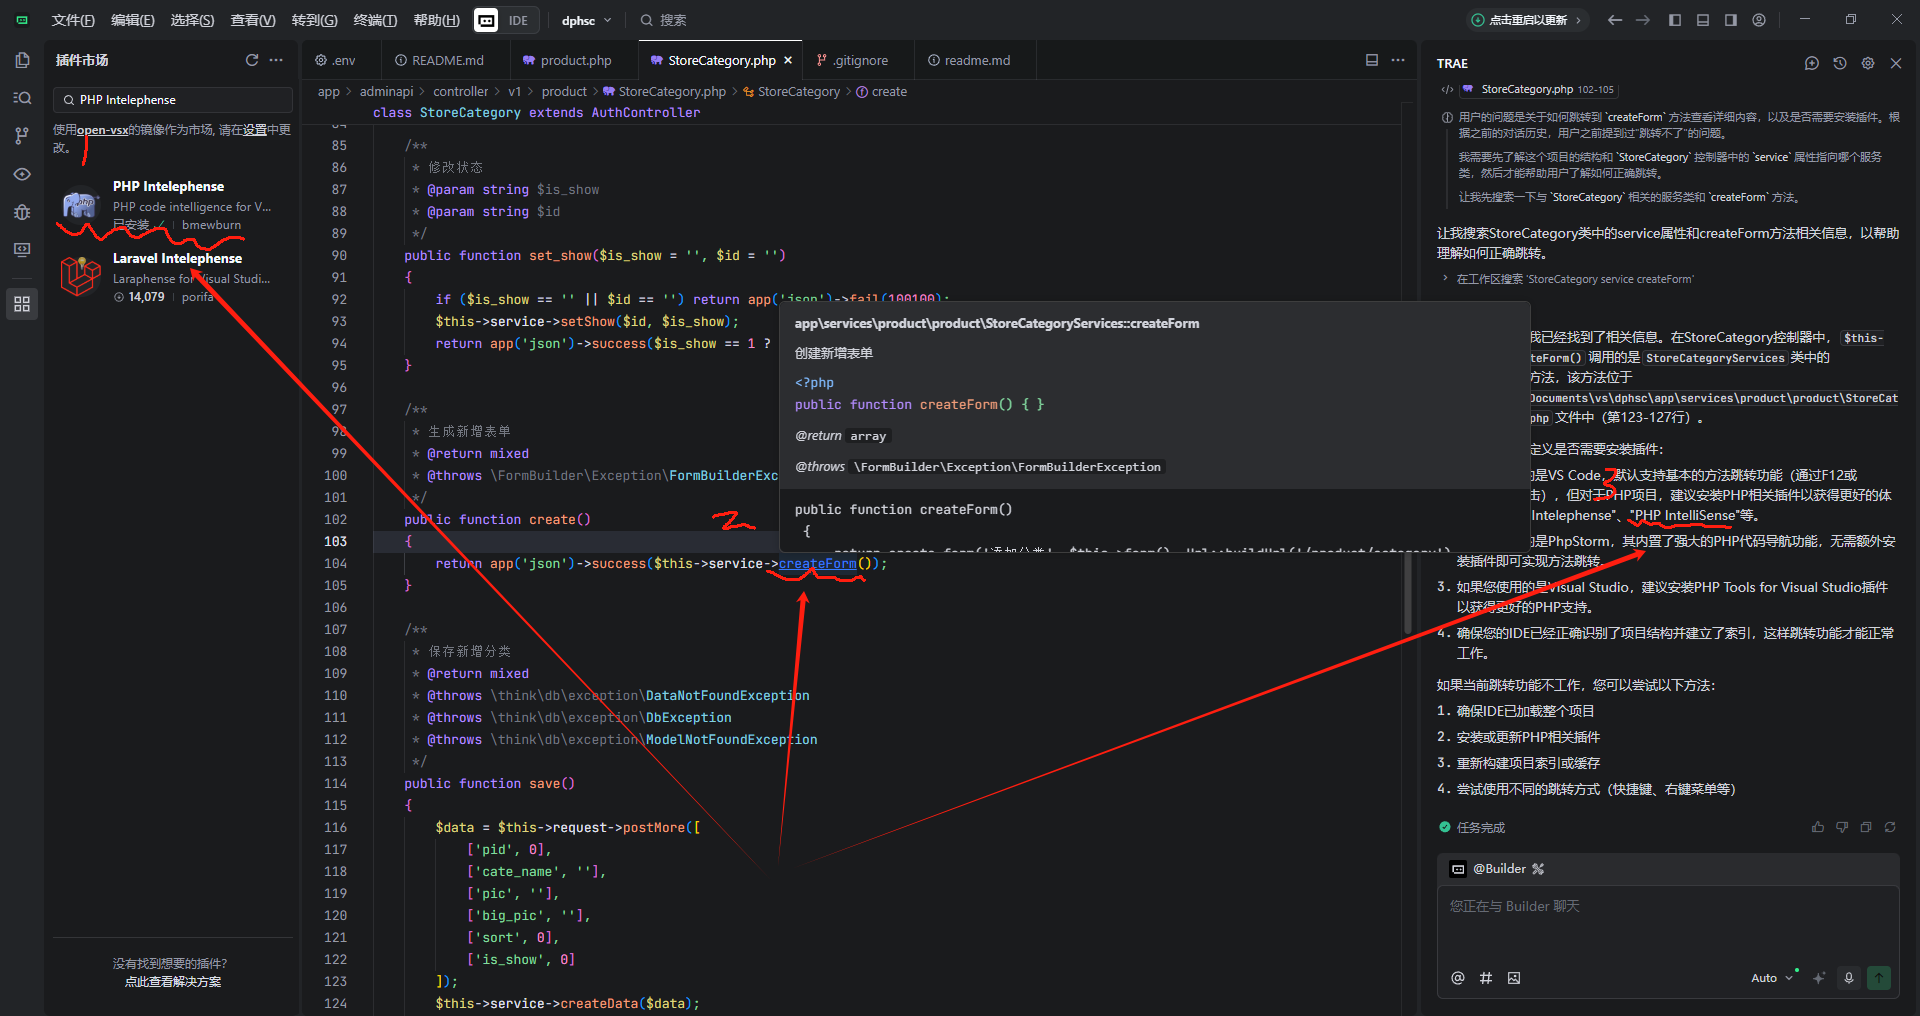Copy the AI response with copy icon
This screenshot has width=1920, height=1016.
(x=1865, y=827)
